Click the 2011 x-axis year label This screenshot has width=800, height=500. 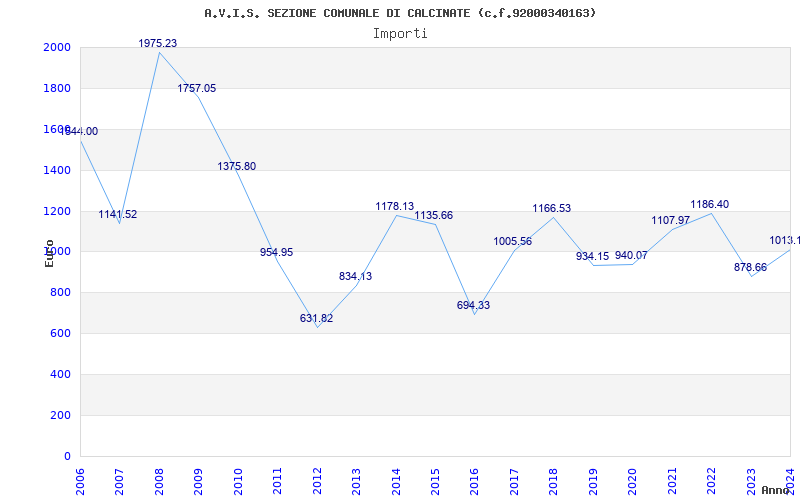click(x=278, y=482)
